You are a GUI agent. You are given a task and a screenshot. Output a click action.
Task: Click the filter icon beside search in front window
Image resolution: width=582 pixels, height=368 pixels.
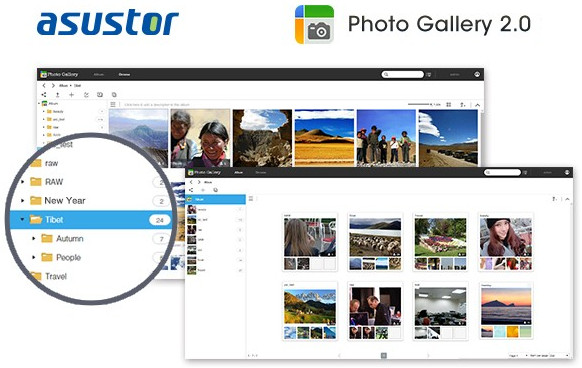[x=525, y=172]
